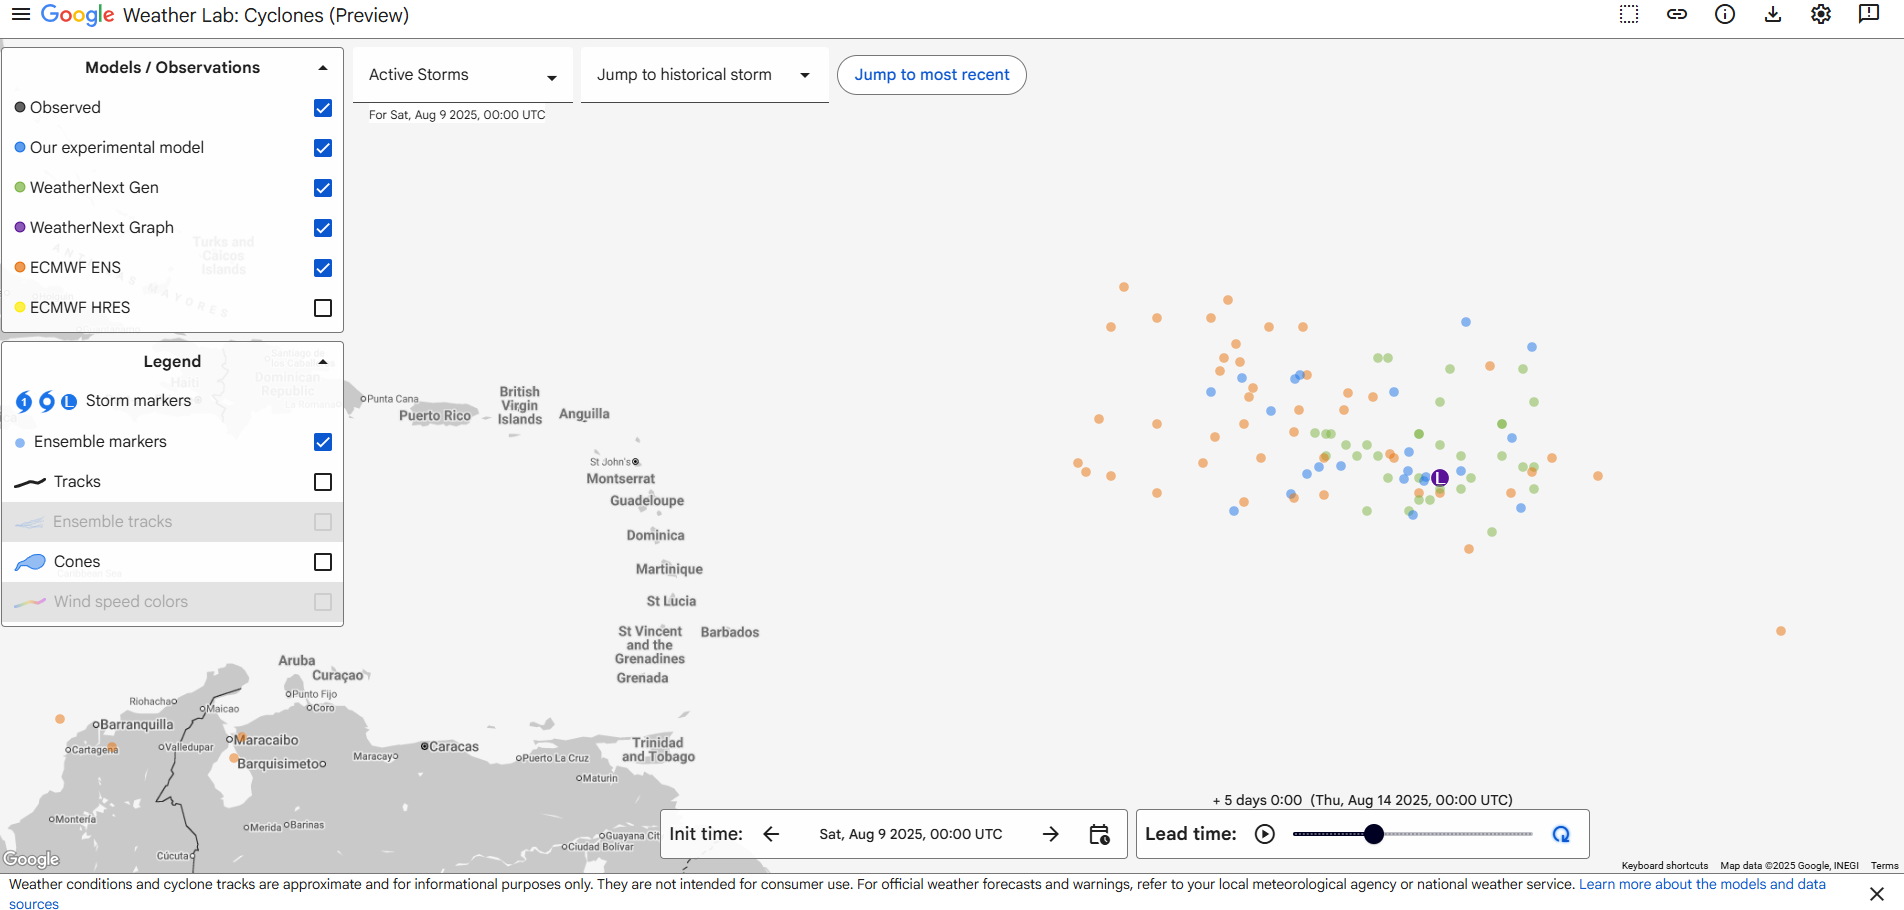Click the numbered storm marker icon
Image resolution: width=1904 pixels, height=910 pixels.
click(x=24, y=402)
